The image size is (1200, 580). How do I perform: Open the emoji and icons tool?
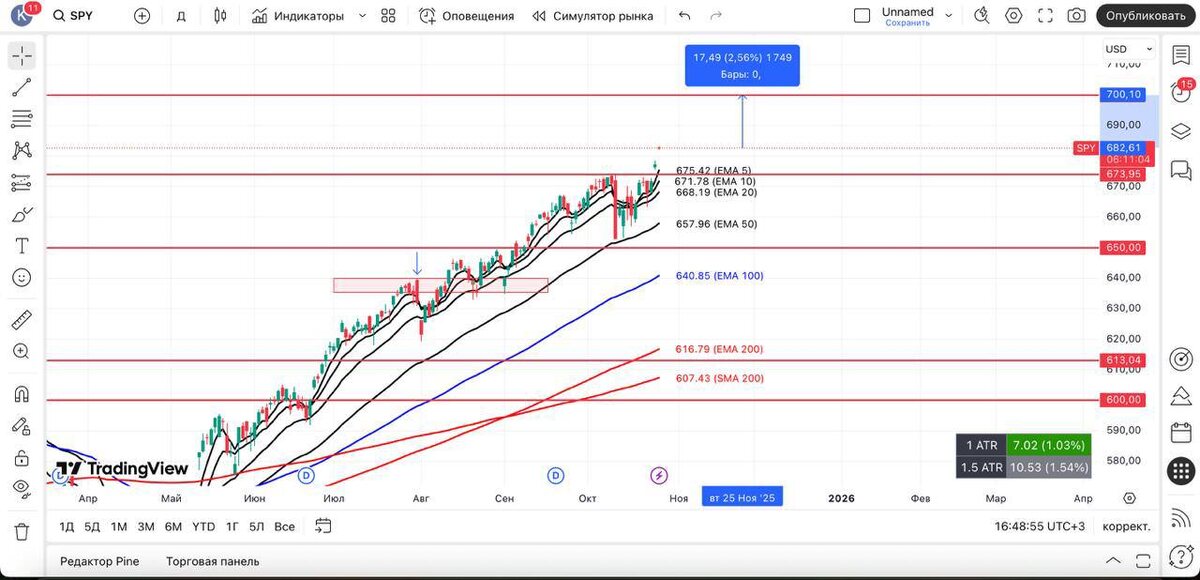coord(22,277)
